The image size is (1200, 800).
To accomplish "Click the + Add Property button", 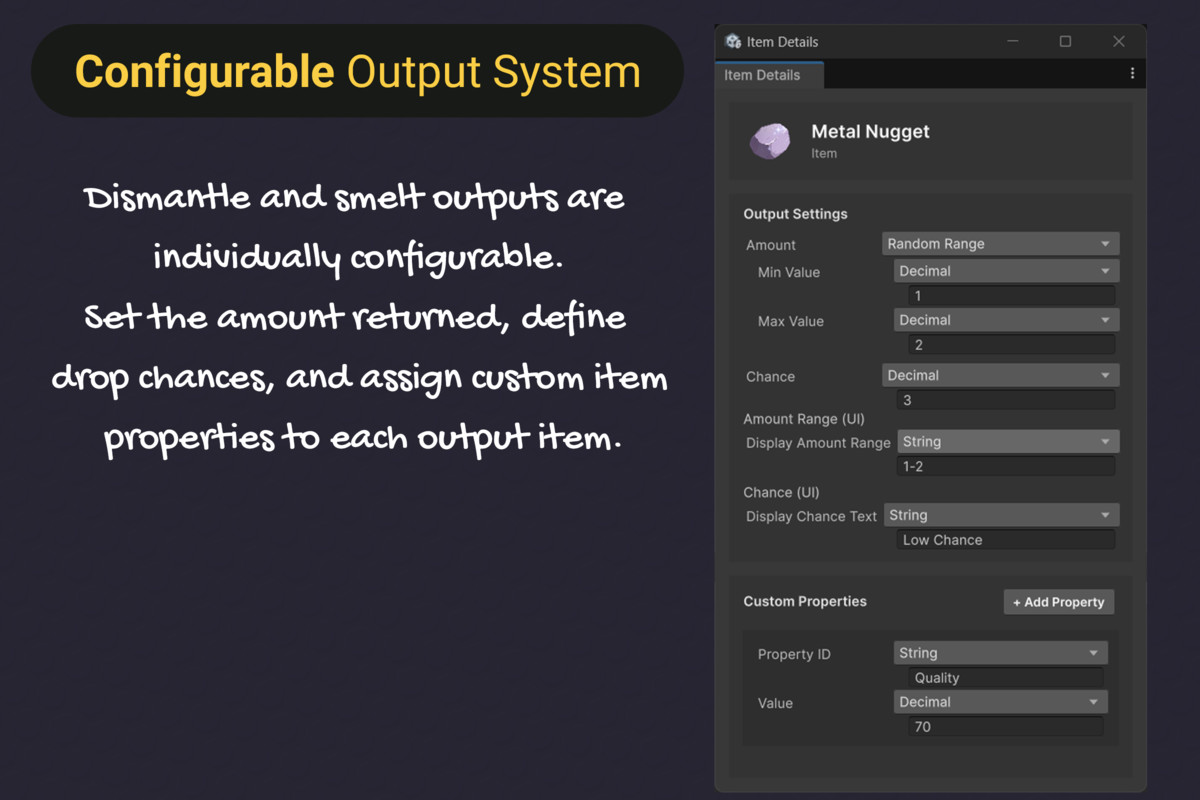I will pos(1058,601).
